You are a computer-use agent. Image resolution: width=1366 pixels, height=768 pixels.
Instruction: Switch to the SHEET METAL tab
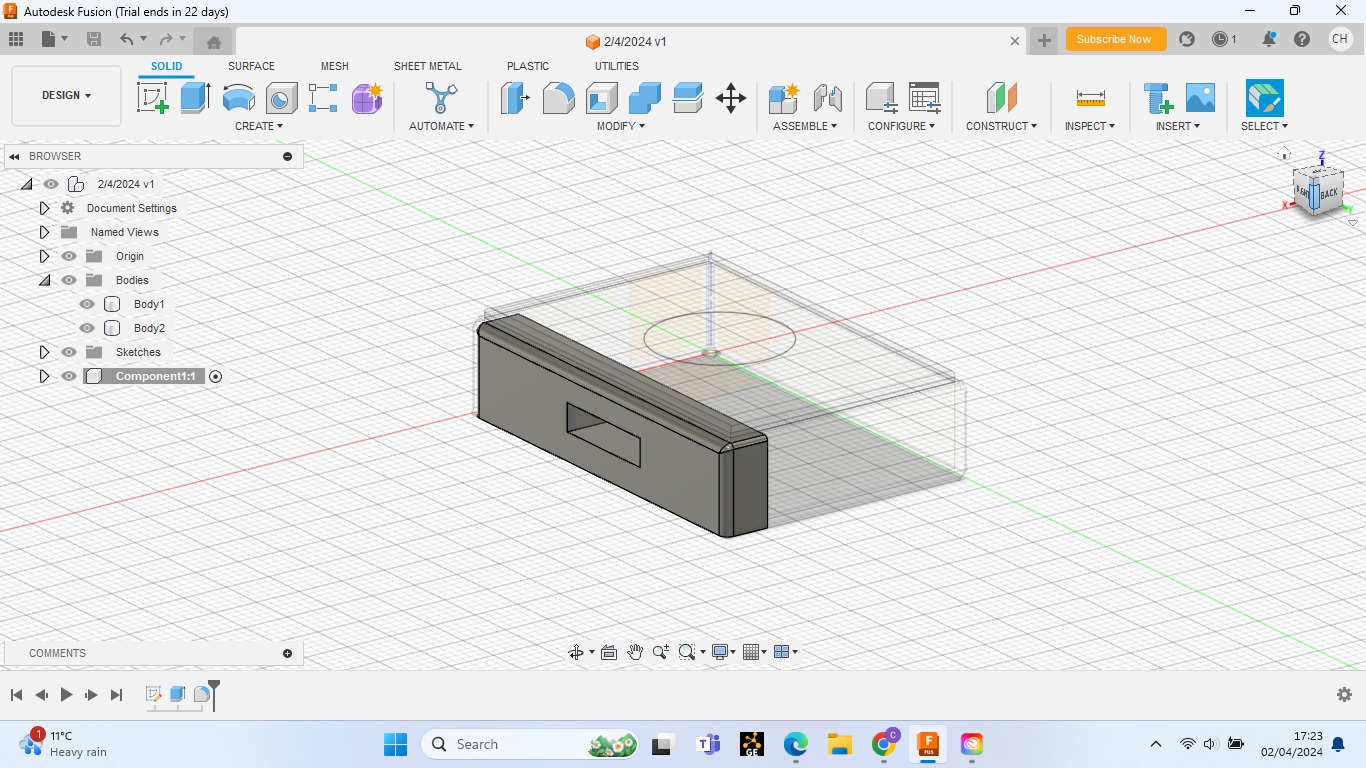pyautogui.click(x=428, y=66)
